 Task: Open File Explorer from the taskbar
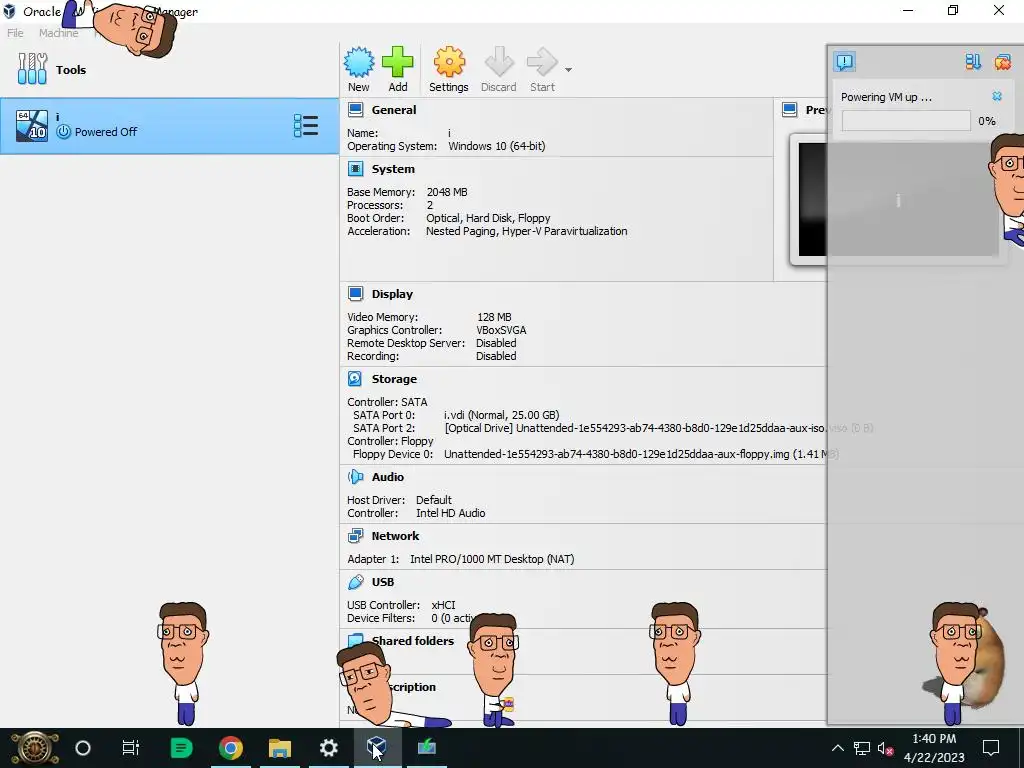280,748
